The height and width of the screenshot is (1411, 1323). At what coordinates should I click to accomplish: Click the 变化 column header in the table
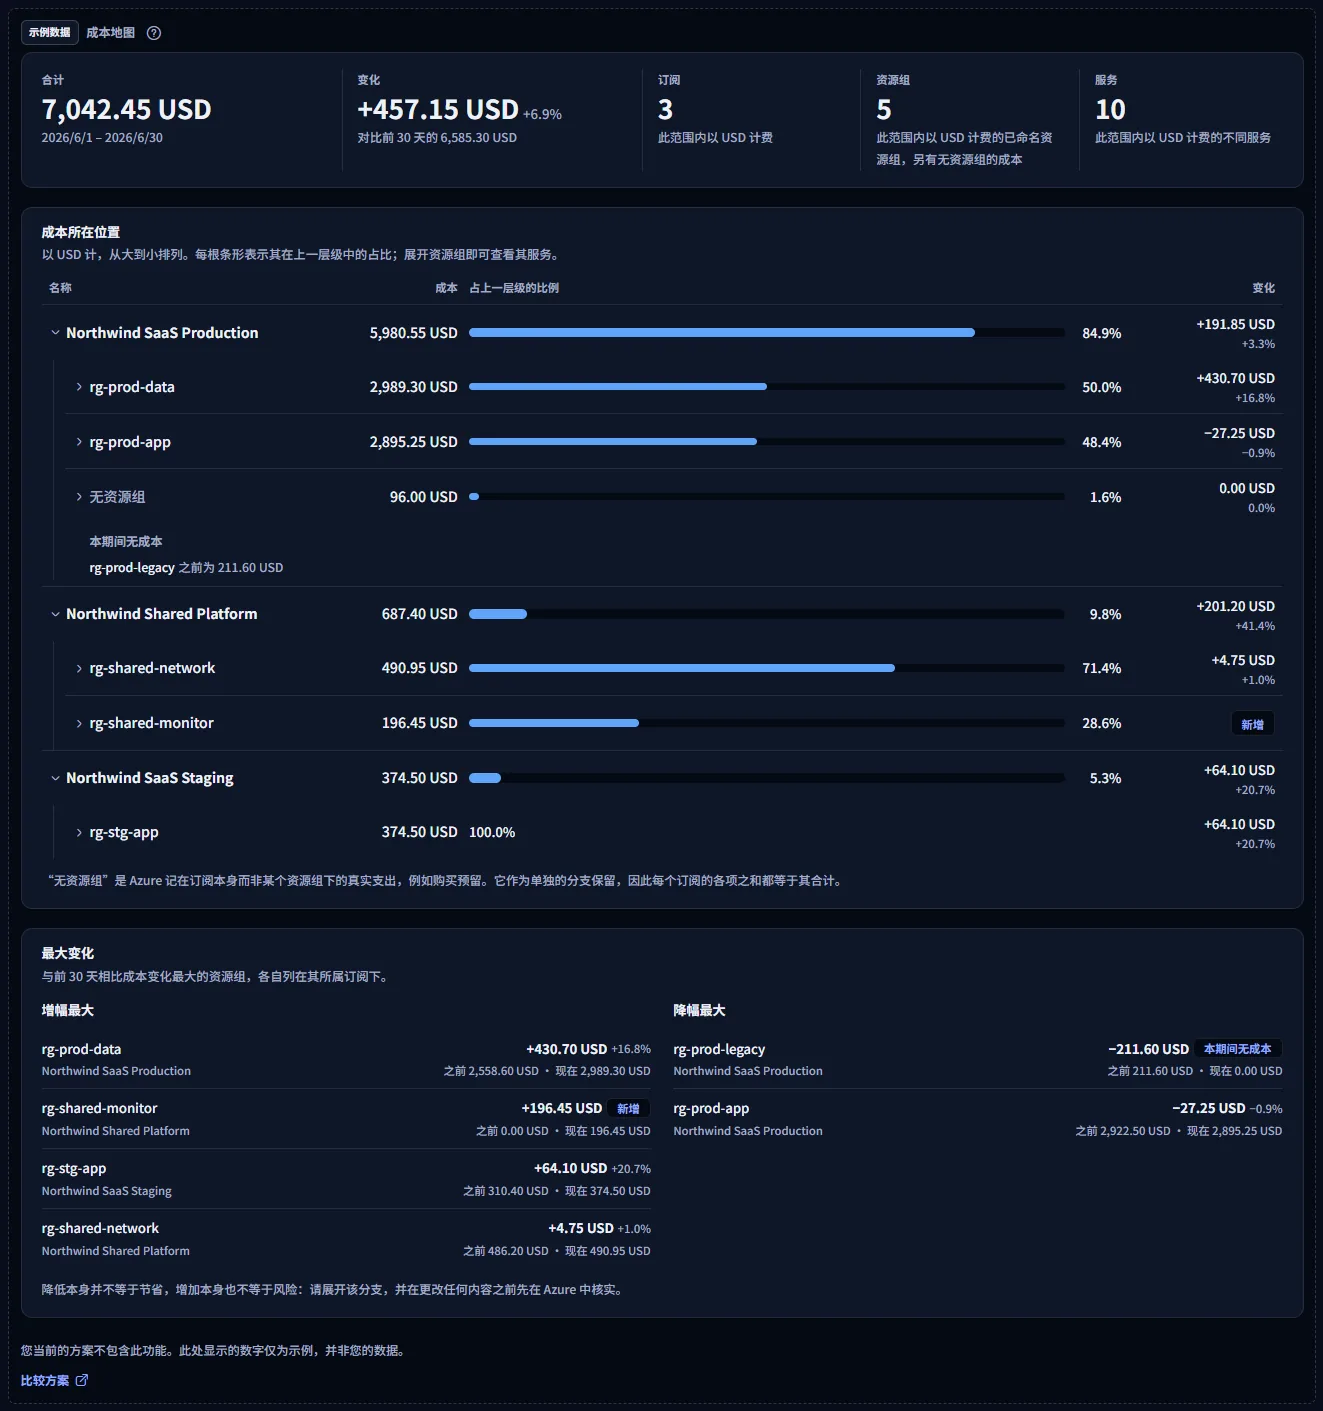pos(1263,288)
